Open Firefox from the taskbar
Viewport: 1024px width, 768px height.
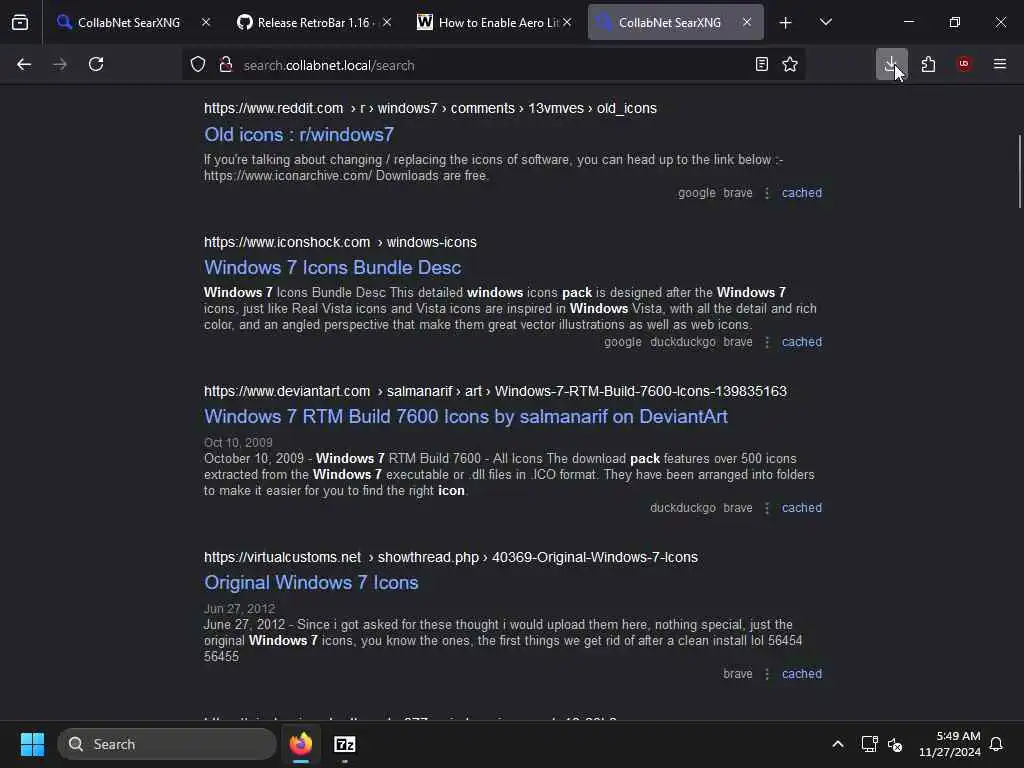(301, 744)
